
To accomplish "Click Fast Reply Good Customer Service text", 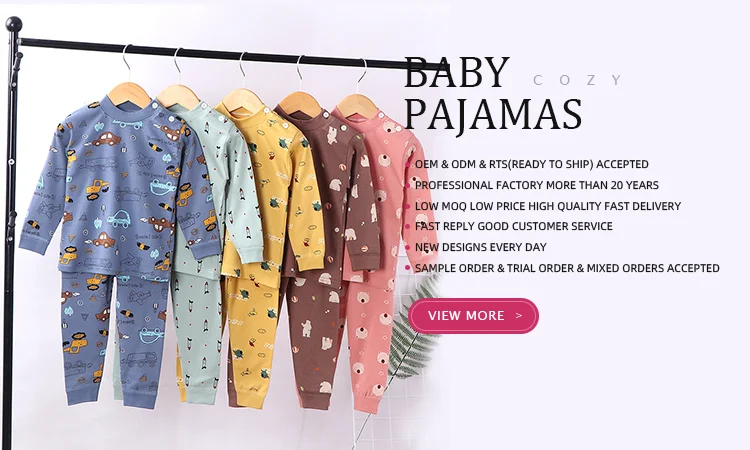I will click(514, 226).
